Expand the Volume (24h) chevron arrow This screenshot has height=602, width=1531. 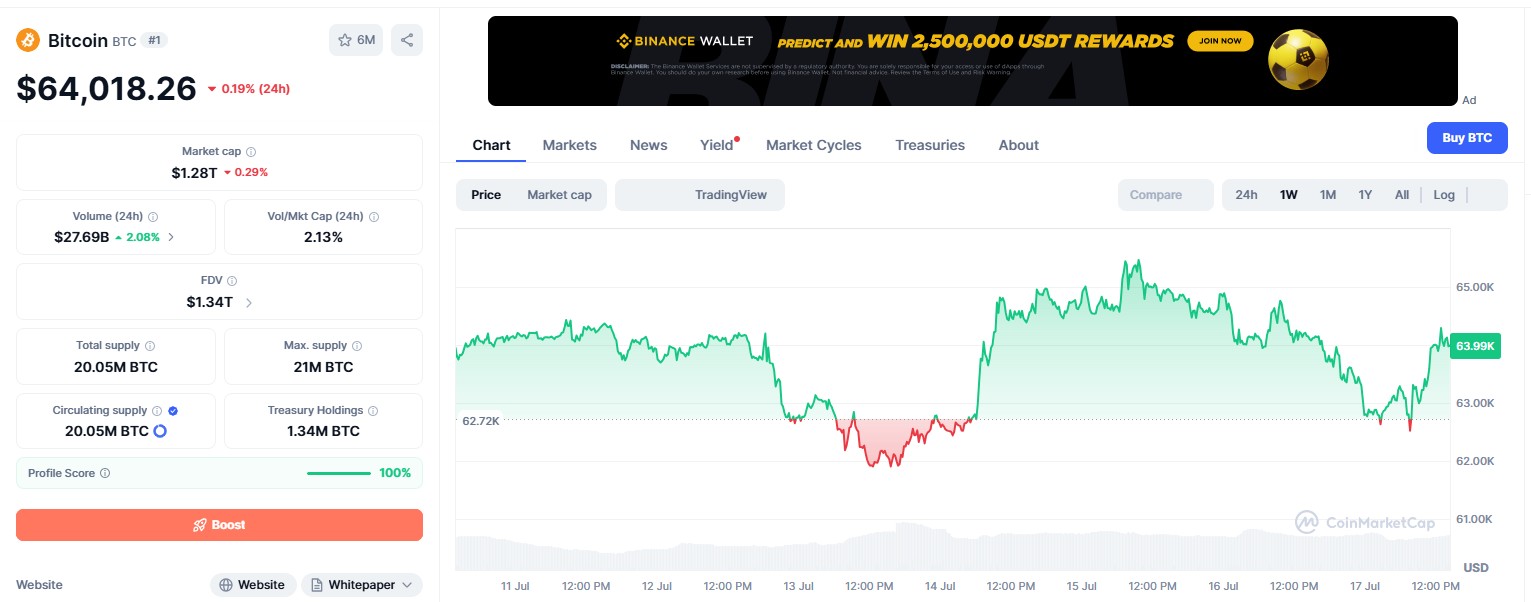(x=171, y=237)
